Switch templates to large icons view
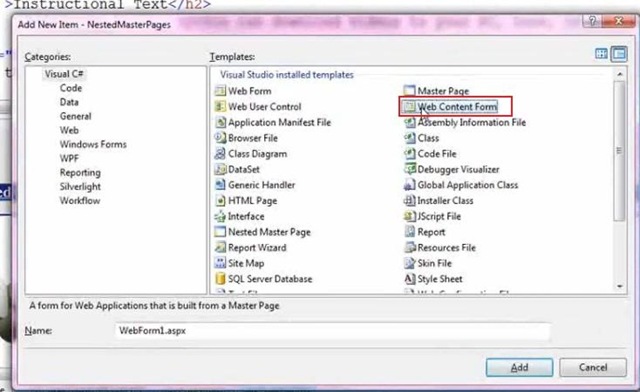The image size is (640, 392). click(x=601, y=53)
